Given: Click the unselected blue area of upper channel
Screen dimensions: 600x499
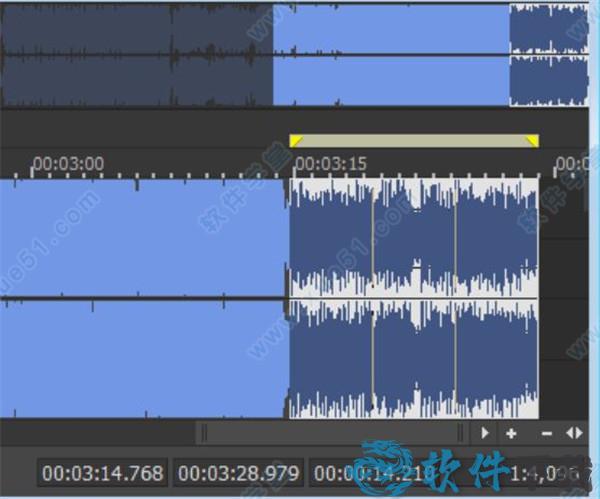Looking at the screenshot, I should 140,238.
